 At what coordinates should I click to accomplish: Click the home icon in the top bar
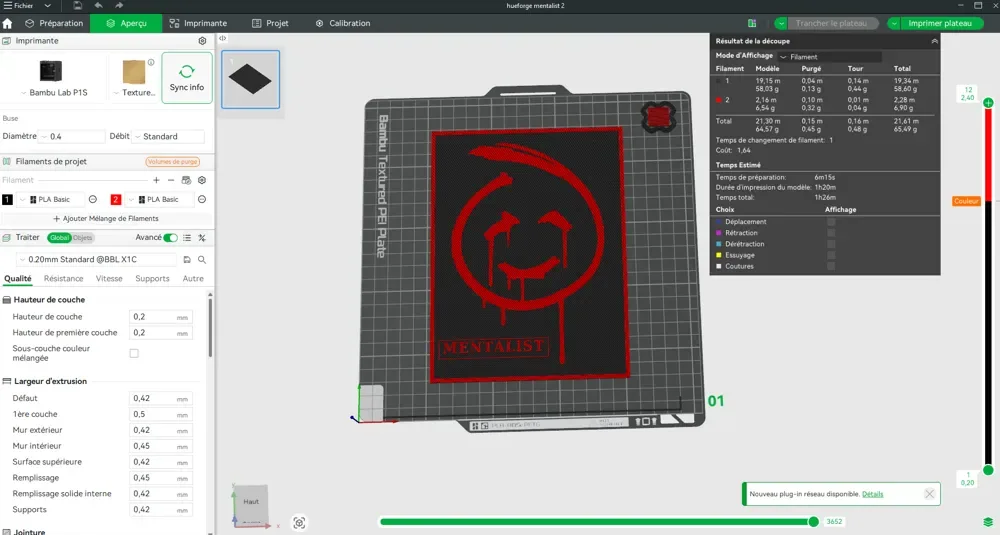[x=8, y=24]
